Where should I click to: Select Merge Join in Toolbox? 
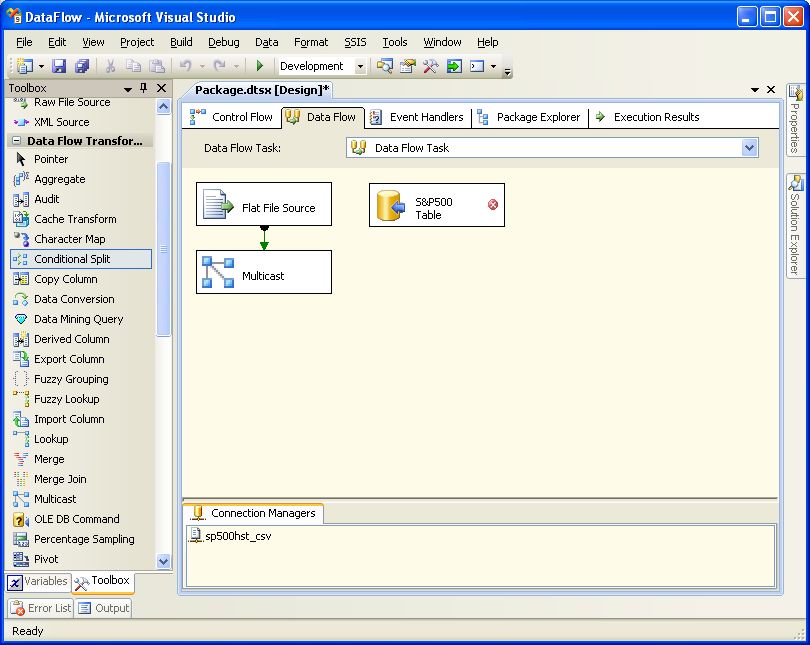point(81,479)
